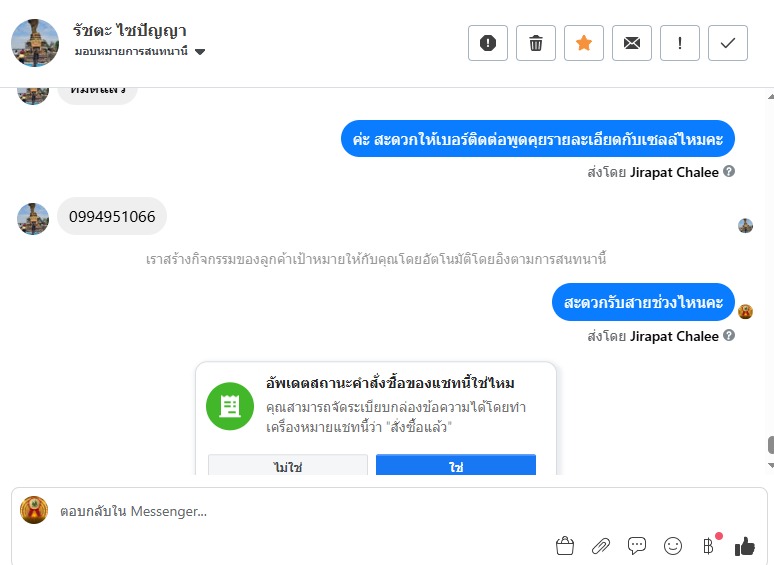Click the phone number 0994951066 message
This screenshot has height=565, width=774.
112,217
